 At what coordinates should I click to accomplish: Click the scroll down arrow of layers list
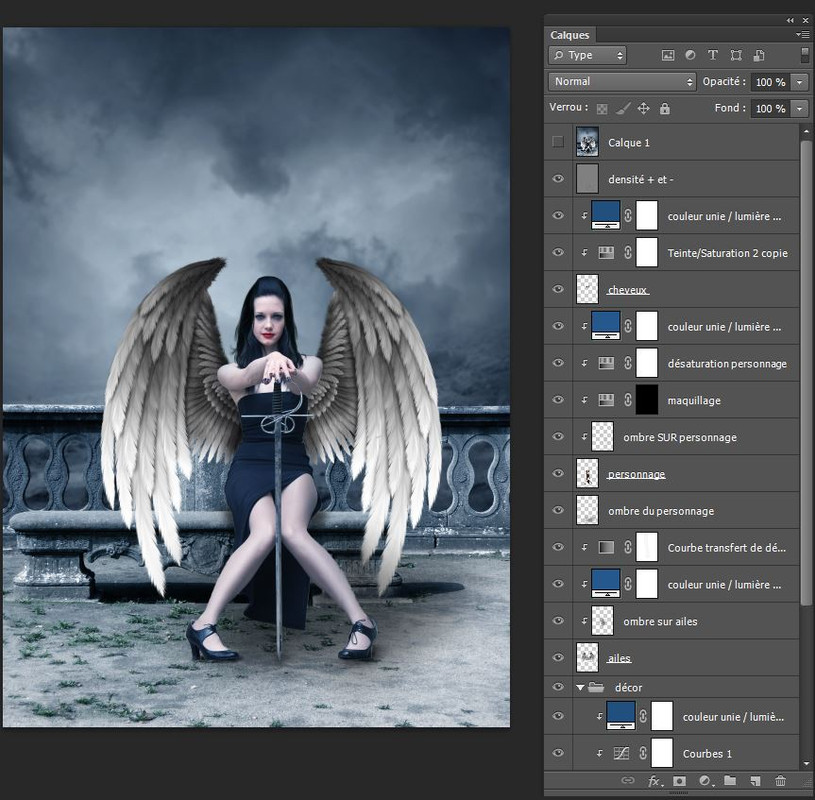point(806,764)
